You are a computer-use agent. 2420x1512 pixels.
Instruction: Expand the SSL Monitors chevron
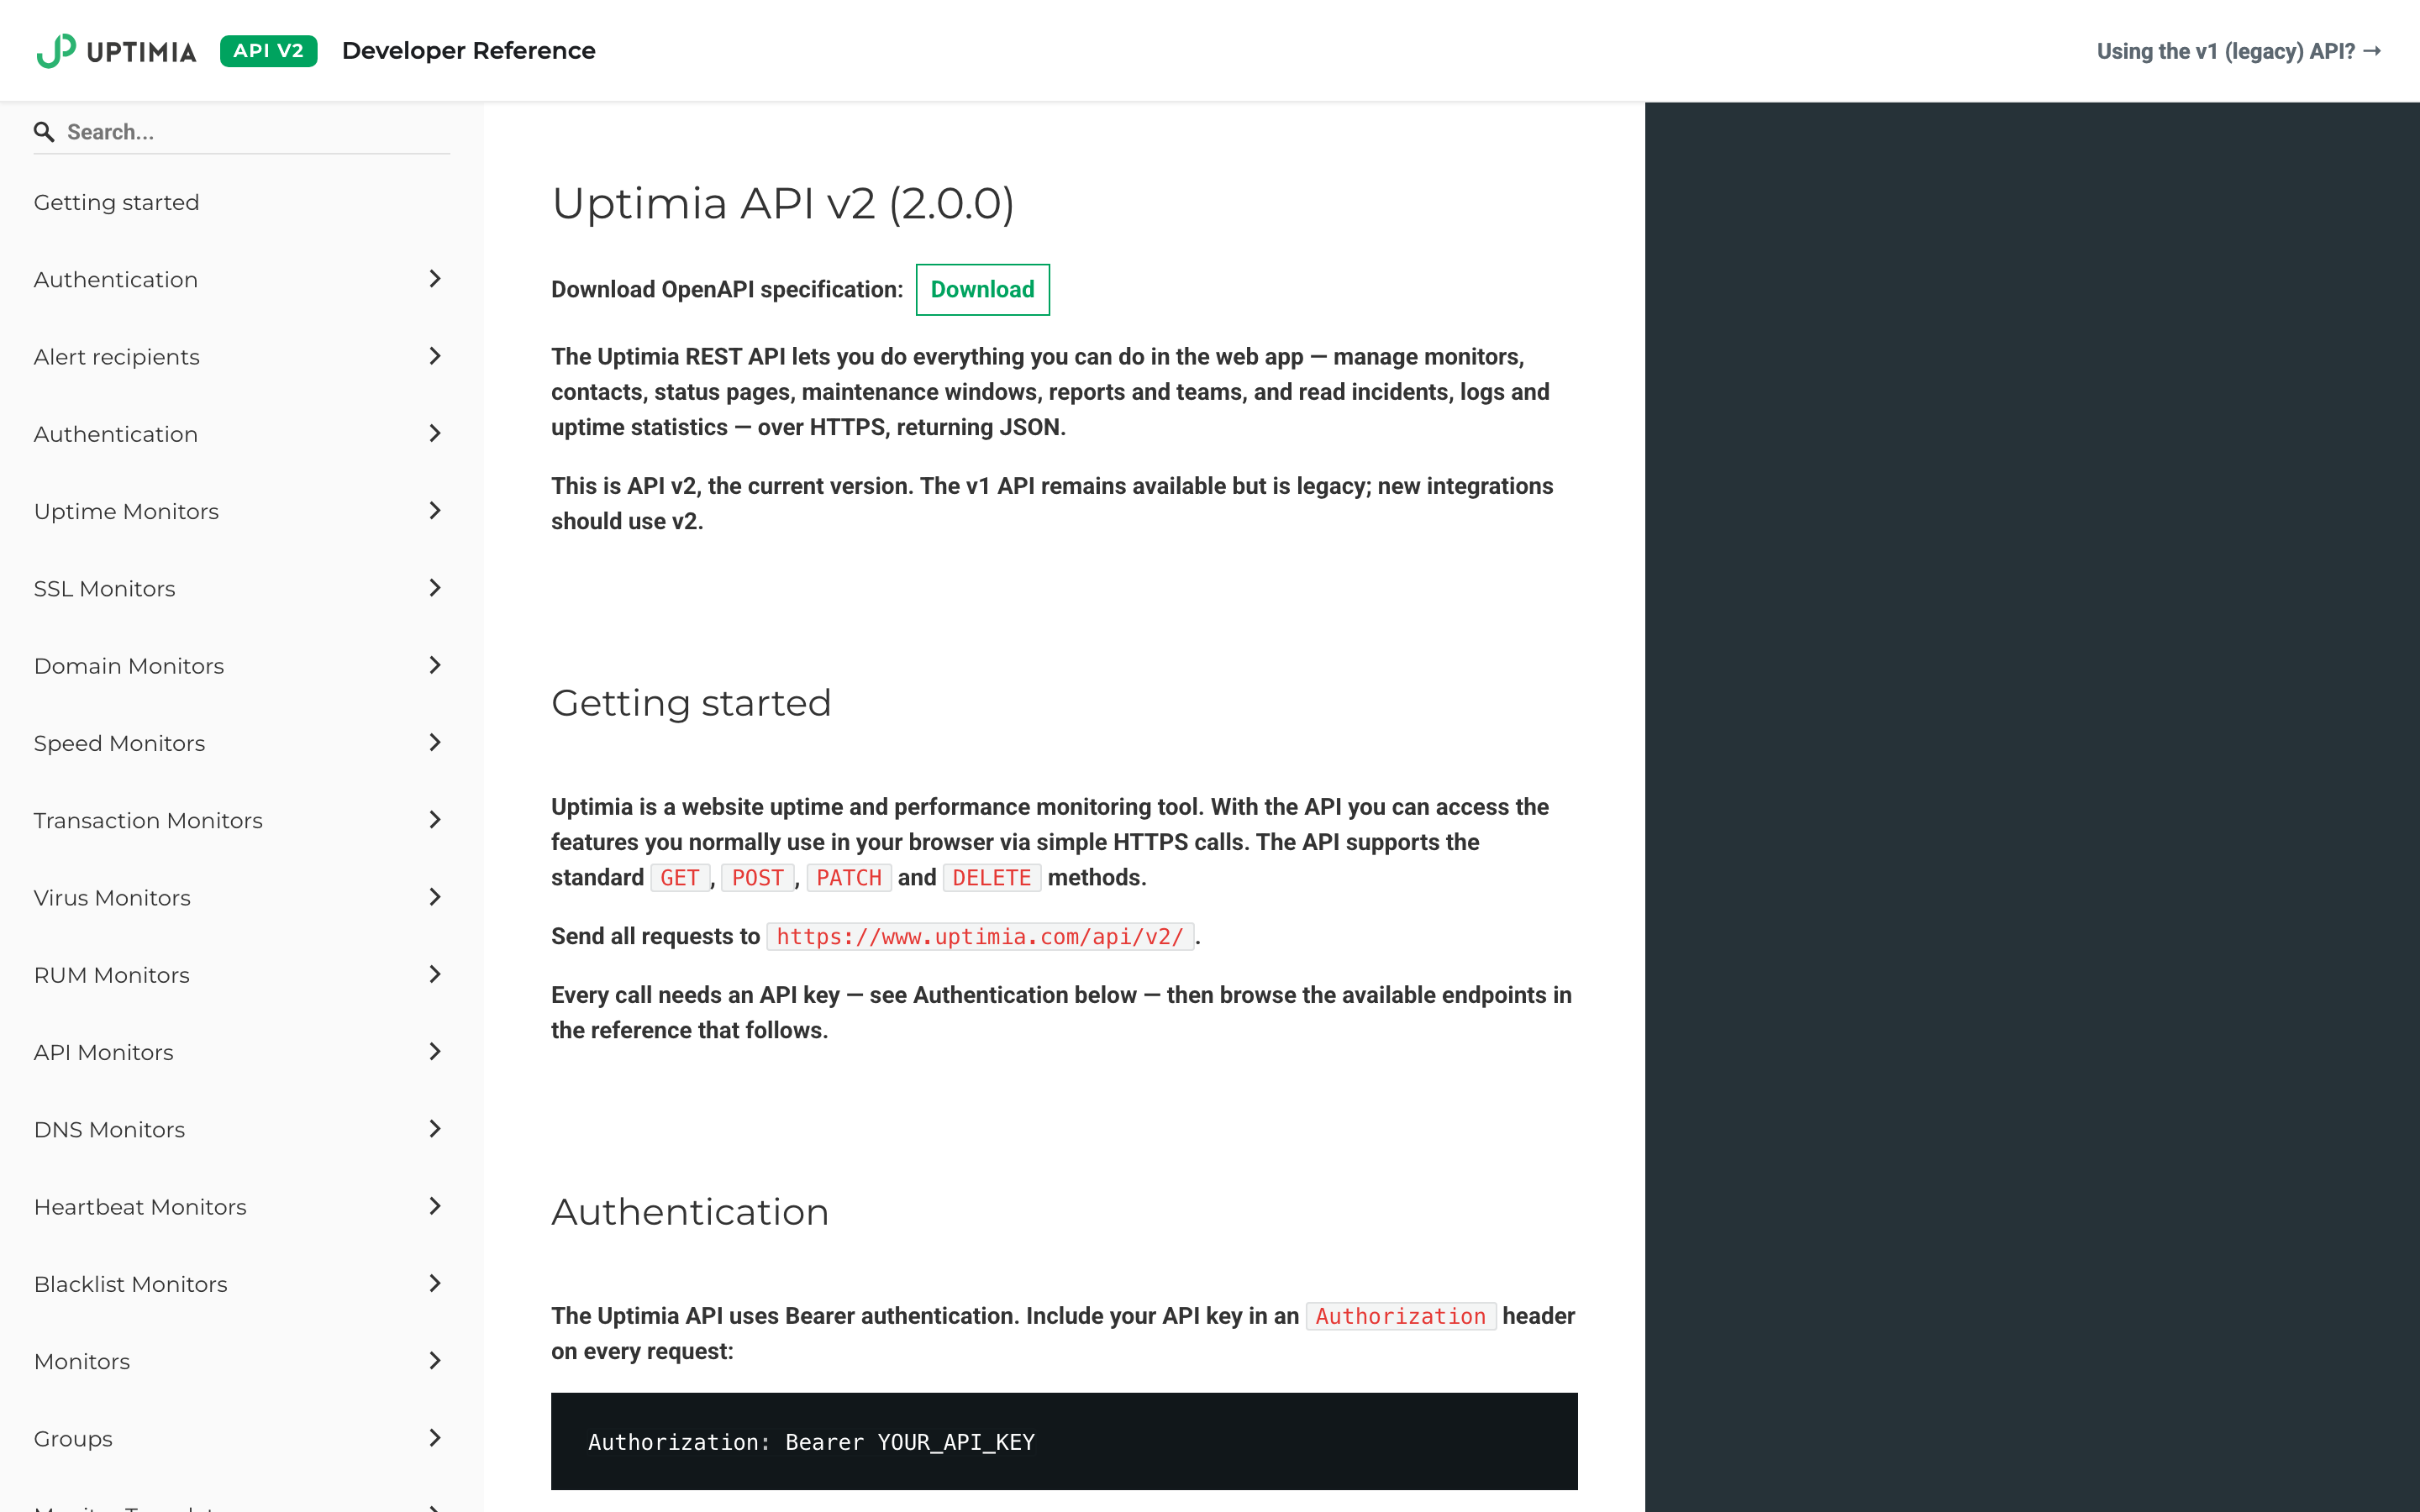[435, 588]
